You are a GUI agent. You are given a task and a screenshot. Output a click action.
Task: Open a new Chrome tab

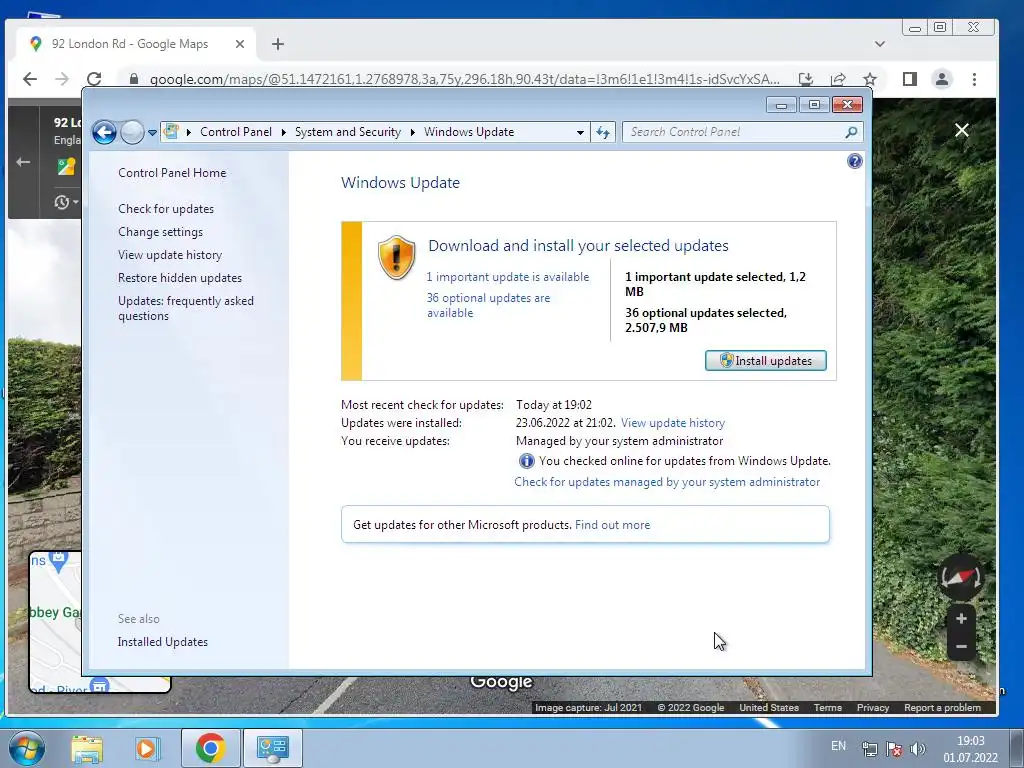tap(278, 44)
